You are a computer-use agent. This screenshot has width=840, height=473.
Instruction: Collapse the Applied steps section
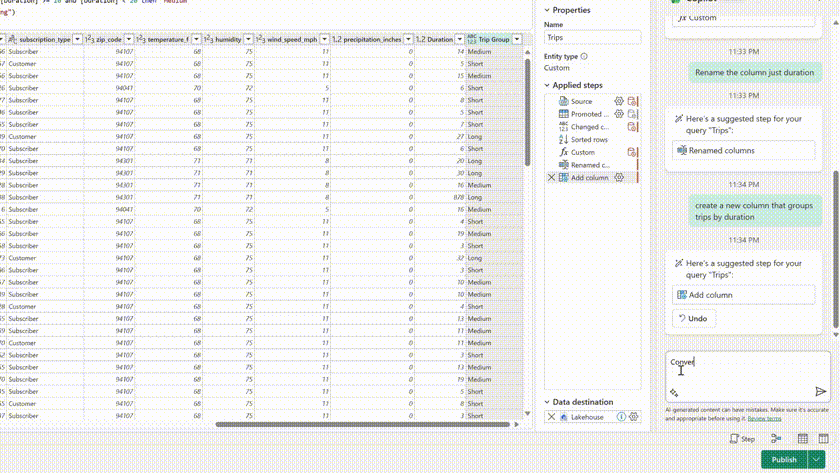pyautogui.click(x=547, y=85)
